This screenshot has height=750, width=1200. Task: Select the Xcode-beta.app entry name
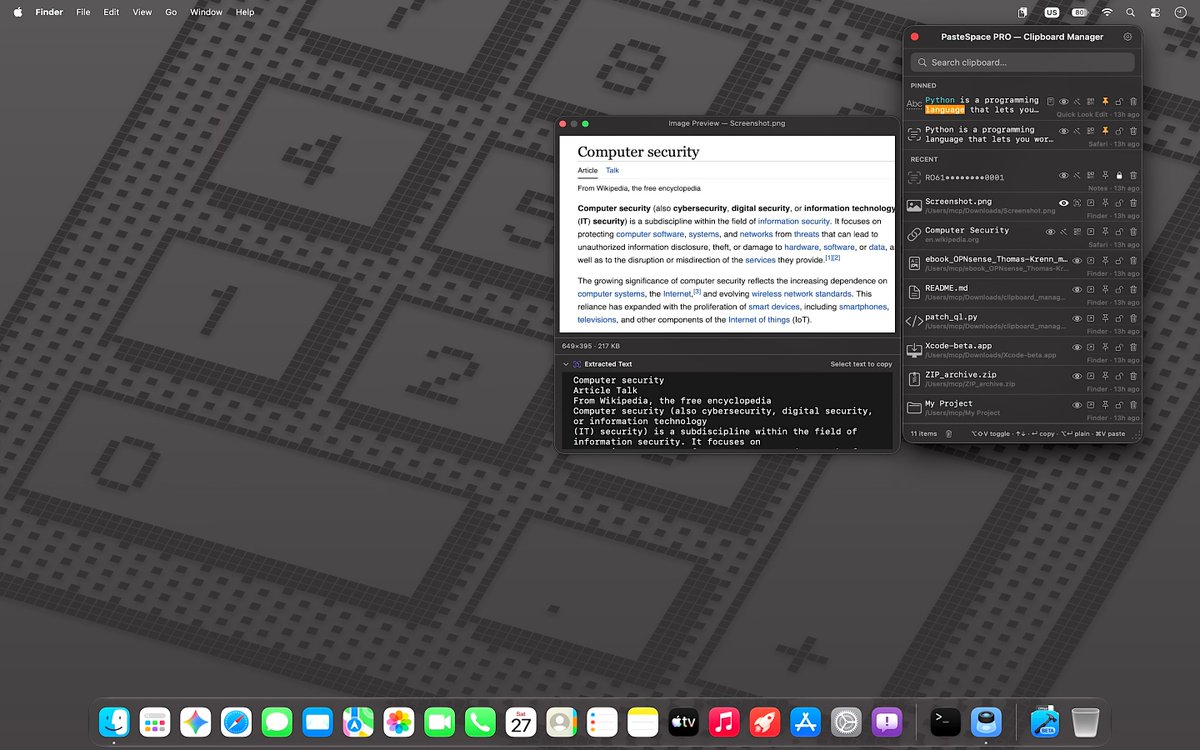click(x=958, y=345)
